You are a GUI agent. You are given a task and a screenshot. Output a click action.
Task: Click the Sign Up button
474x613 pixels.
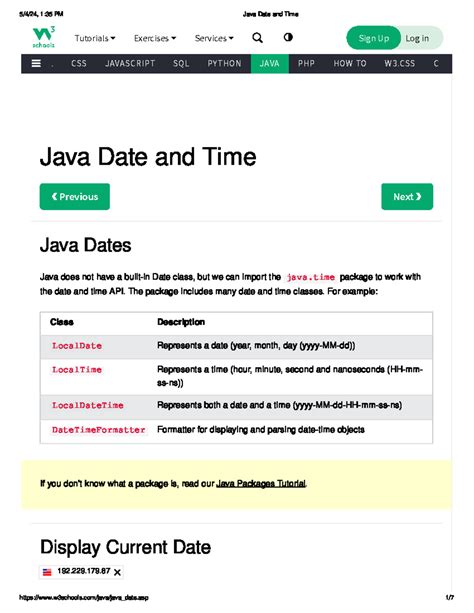[x=374, y=38]
